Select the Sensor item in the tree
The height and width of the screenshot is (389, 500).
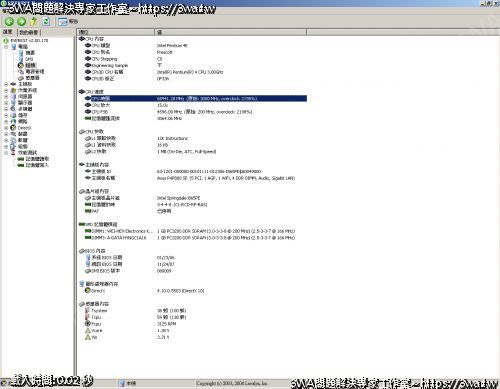point(32,78)
